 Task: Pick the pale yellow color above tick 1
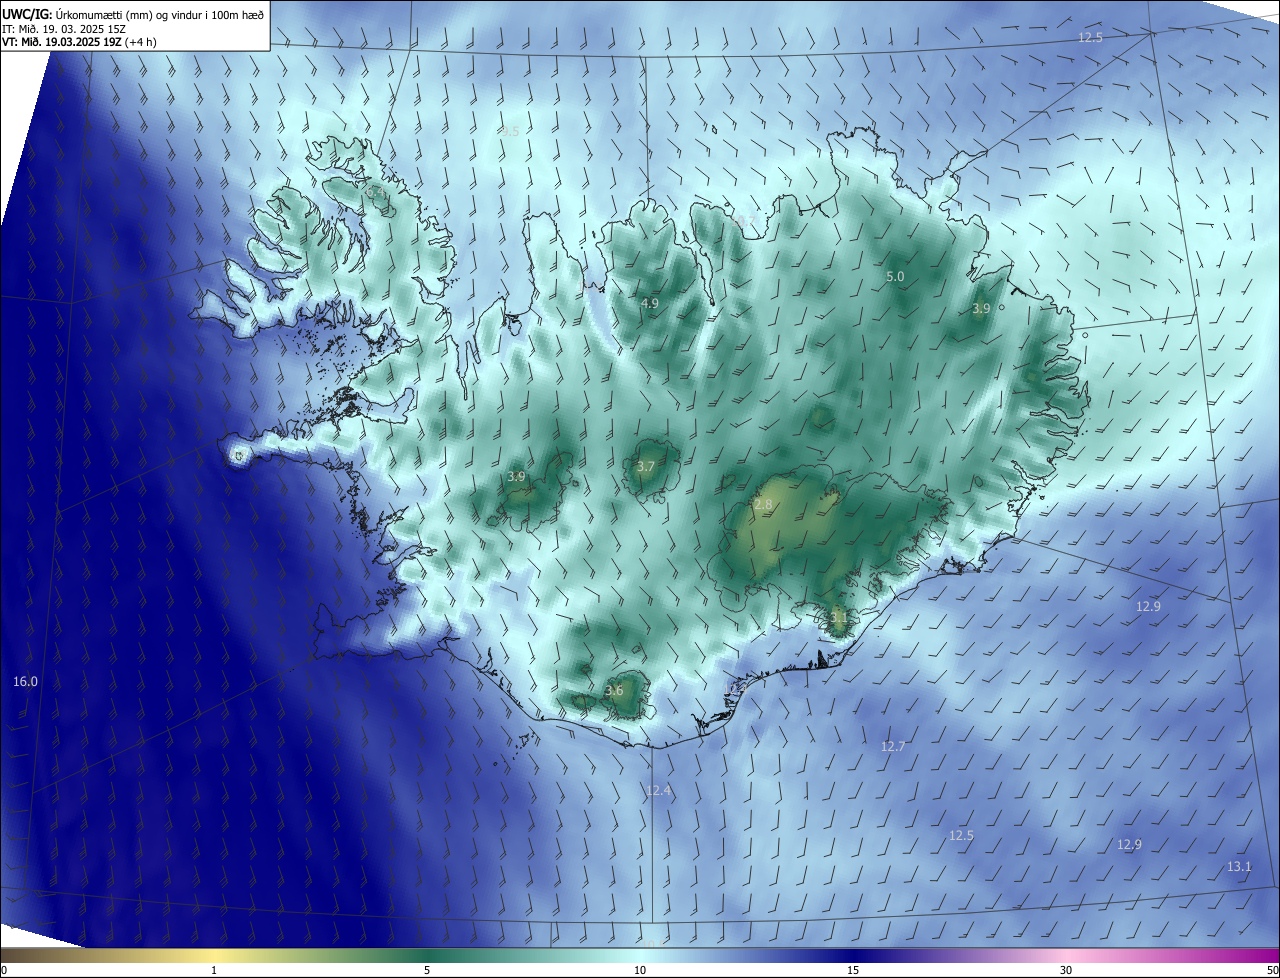tap(214, 956)
